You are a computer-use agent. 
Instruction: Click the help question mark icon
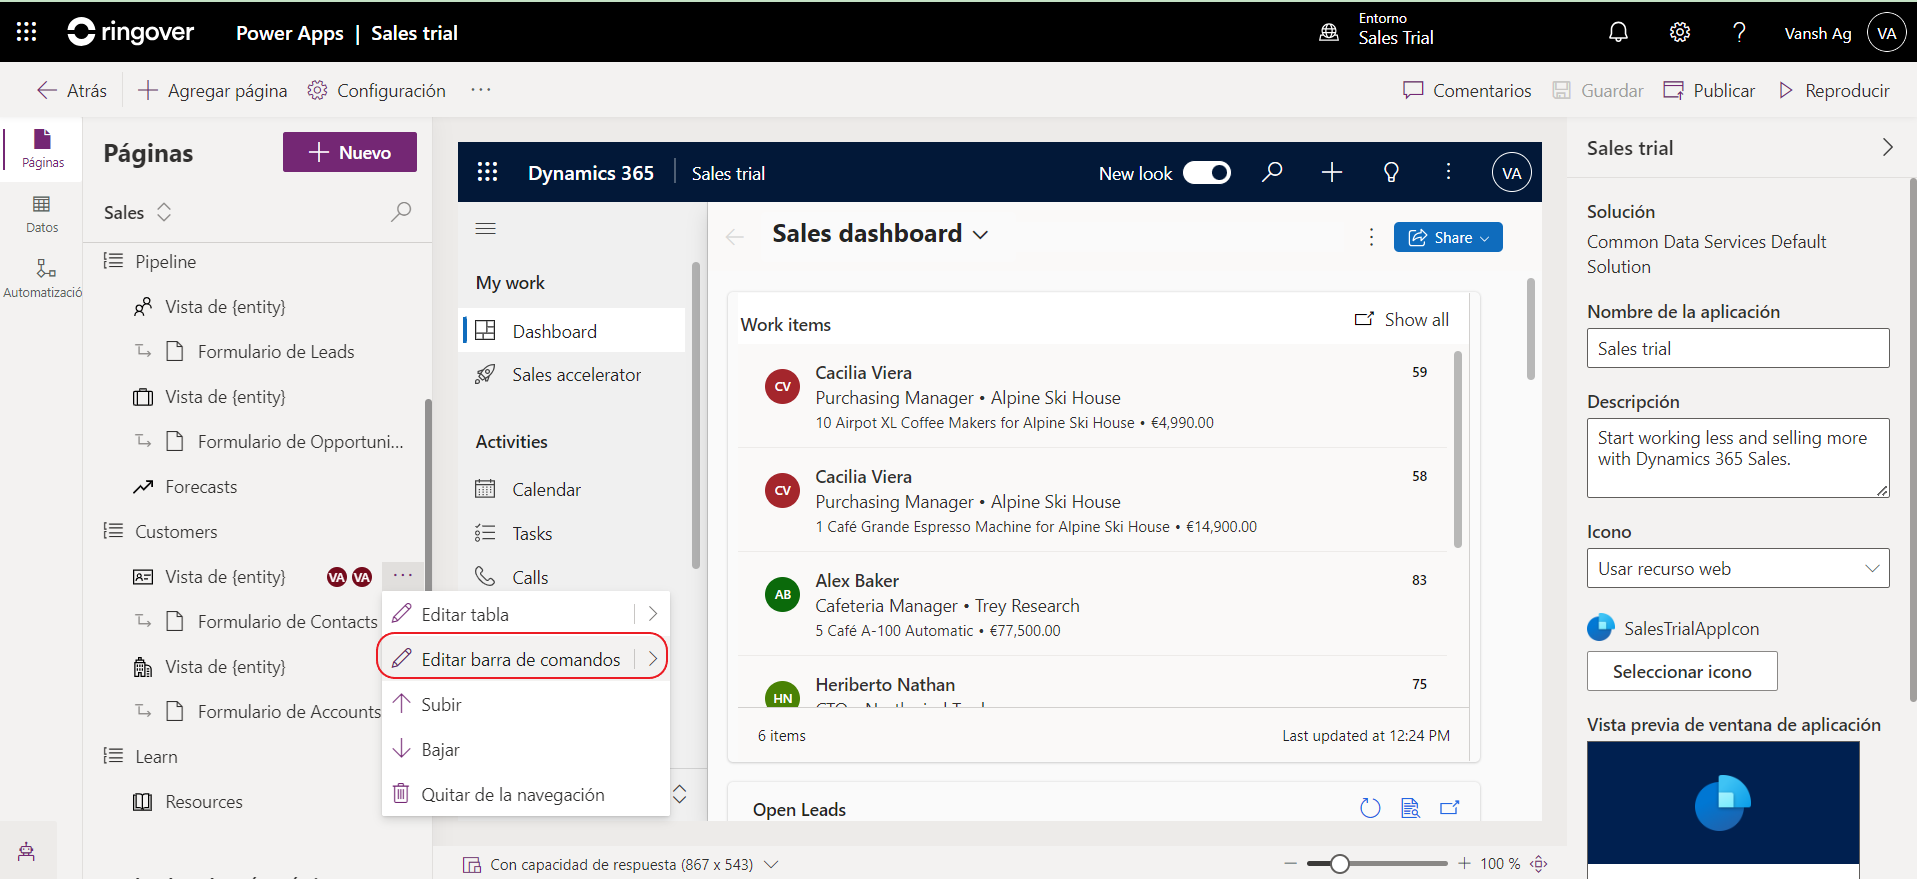1739,32
